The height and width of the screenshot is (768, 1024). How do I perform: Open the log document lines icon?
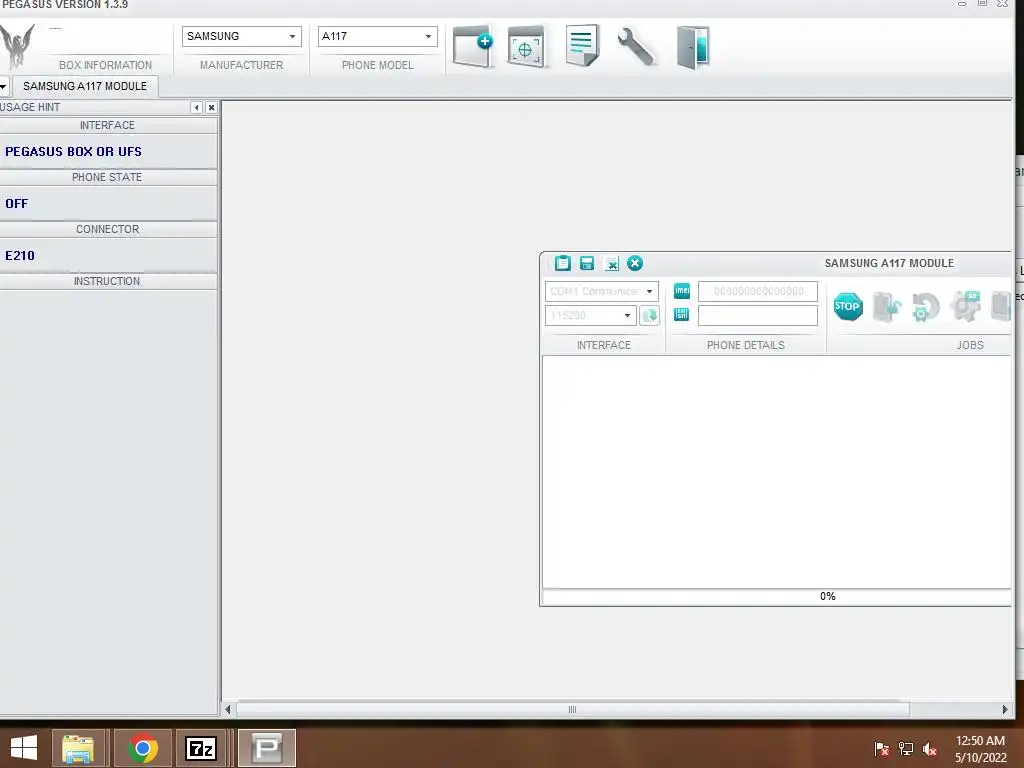pos(582,45)
